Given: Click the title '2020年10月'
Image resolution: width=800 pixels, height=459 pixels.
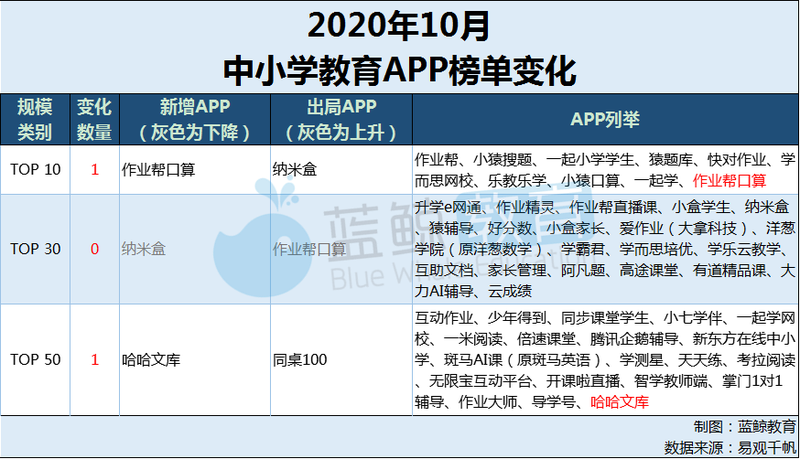Looking at the screenshot, I should [x=399, y=27].
